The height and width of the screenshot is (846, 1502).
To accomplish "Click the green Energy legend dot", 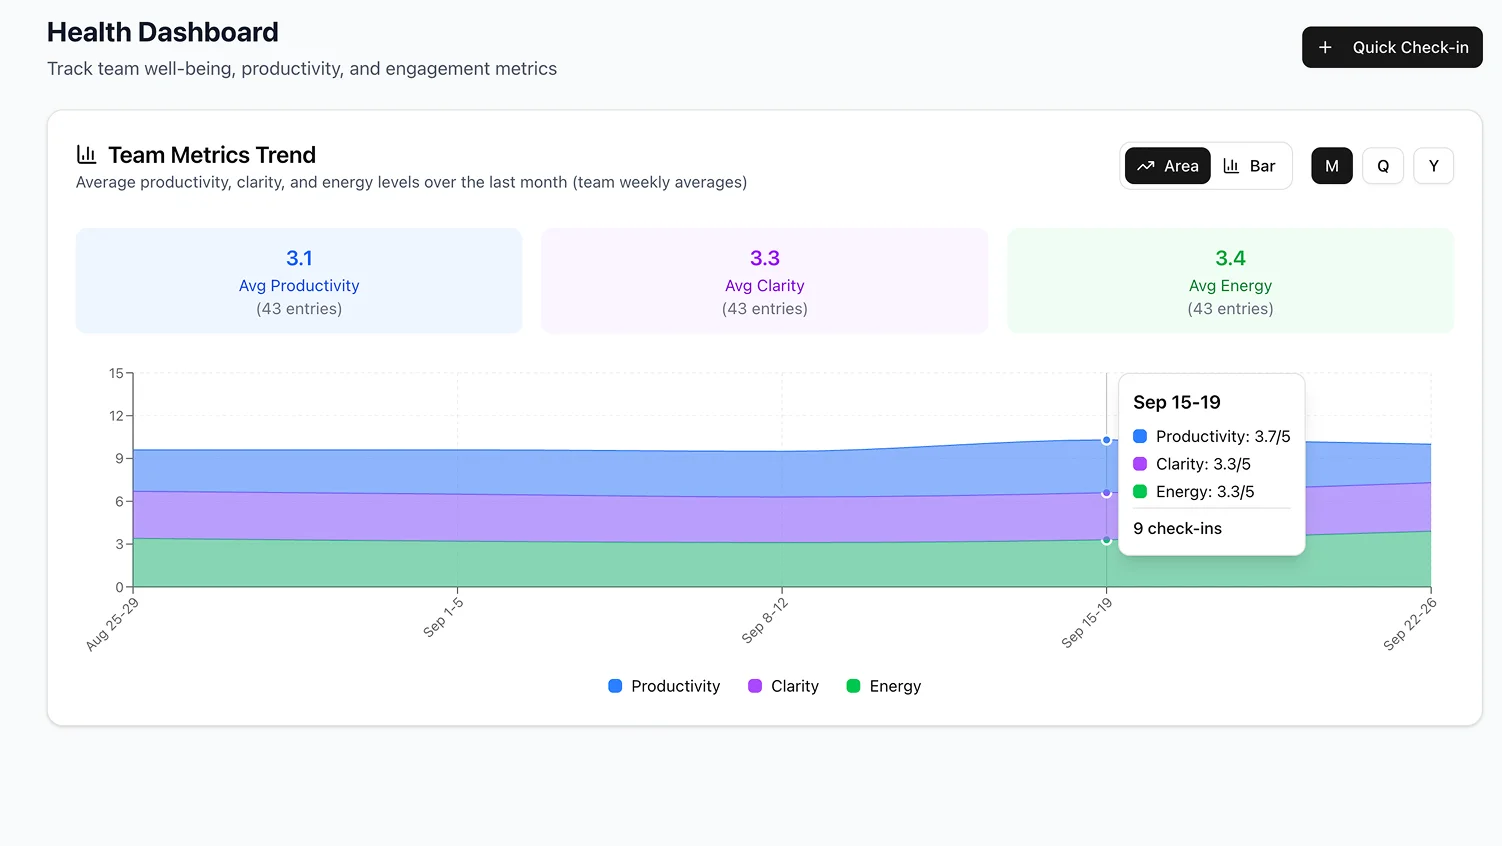I will (x=852, y=686).
